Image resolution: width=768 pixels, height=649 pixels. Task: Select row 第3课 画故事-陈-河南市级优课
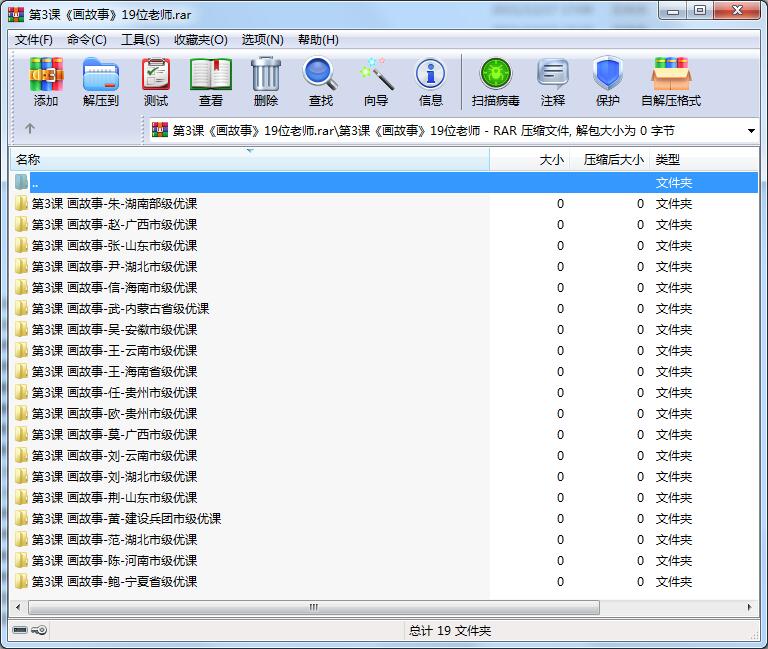384,561
